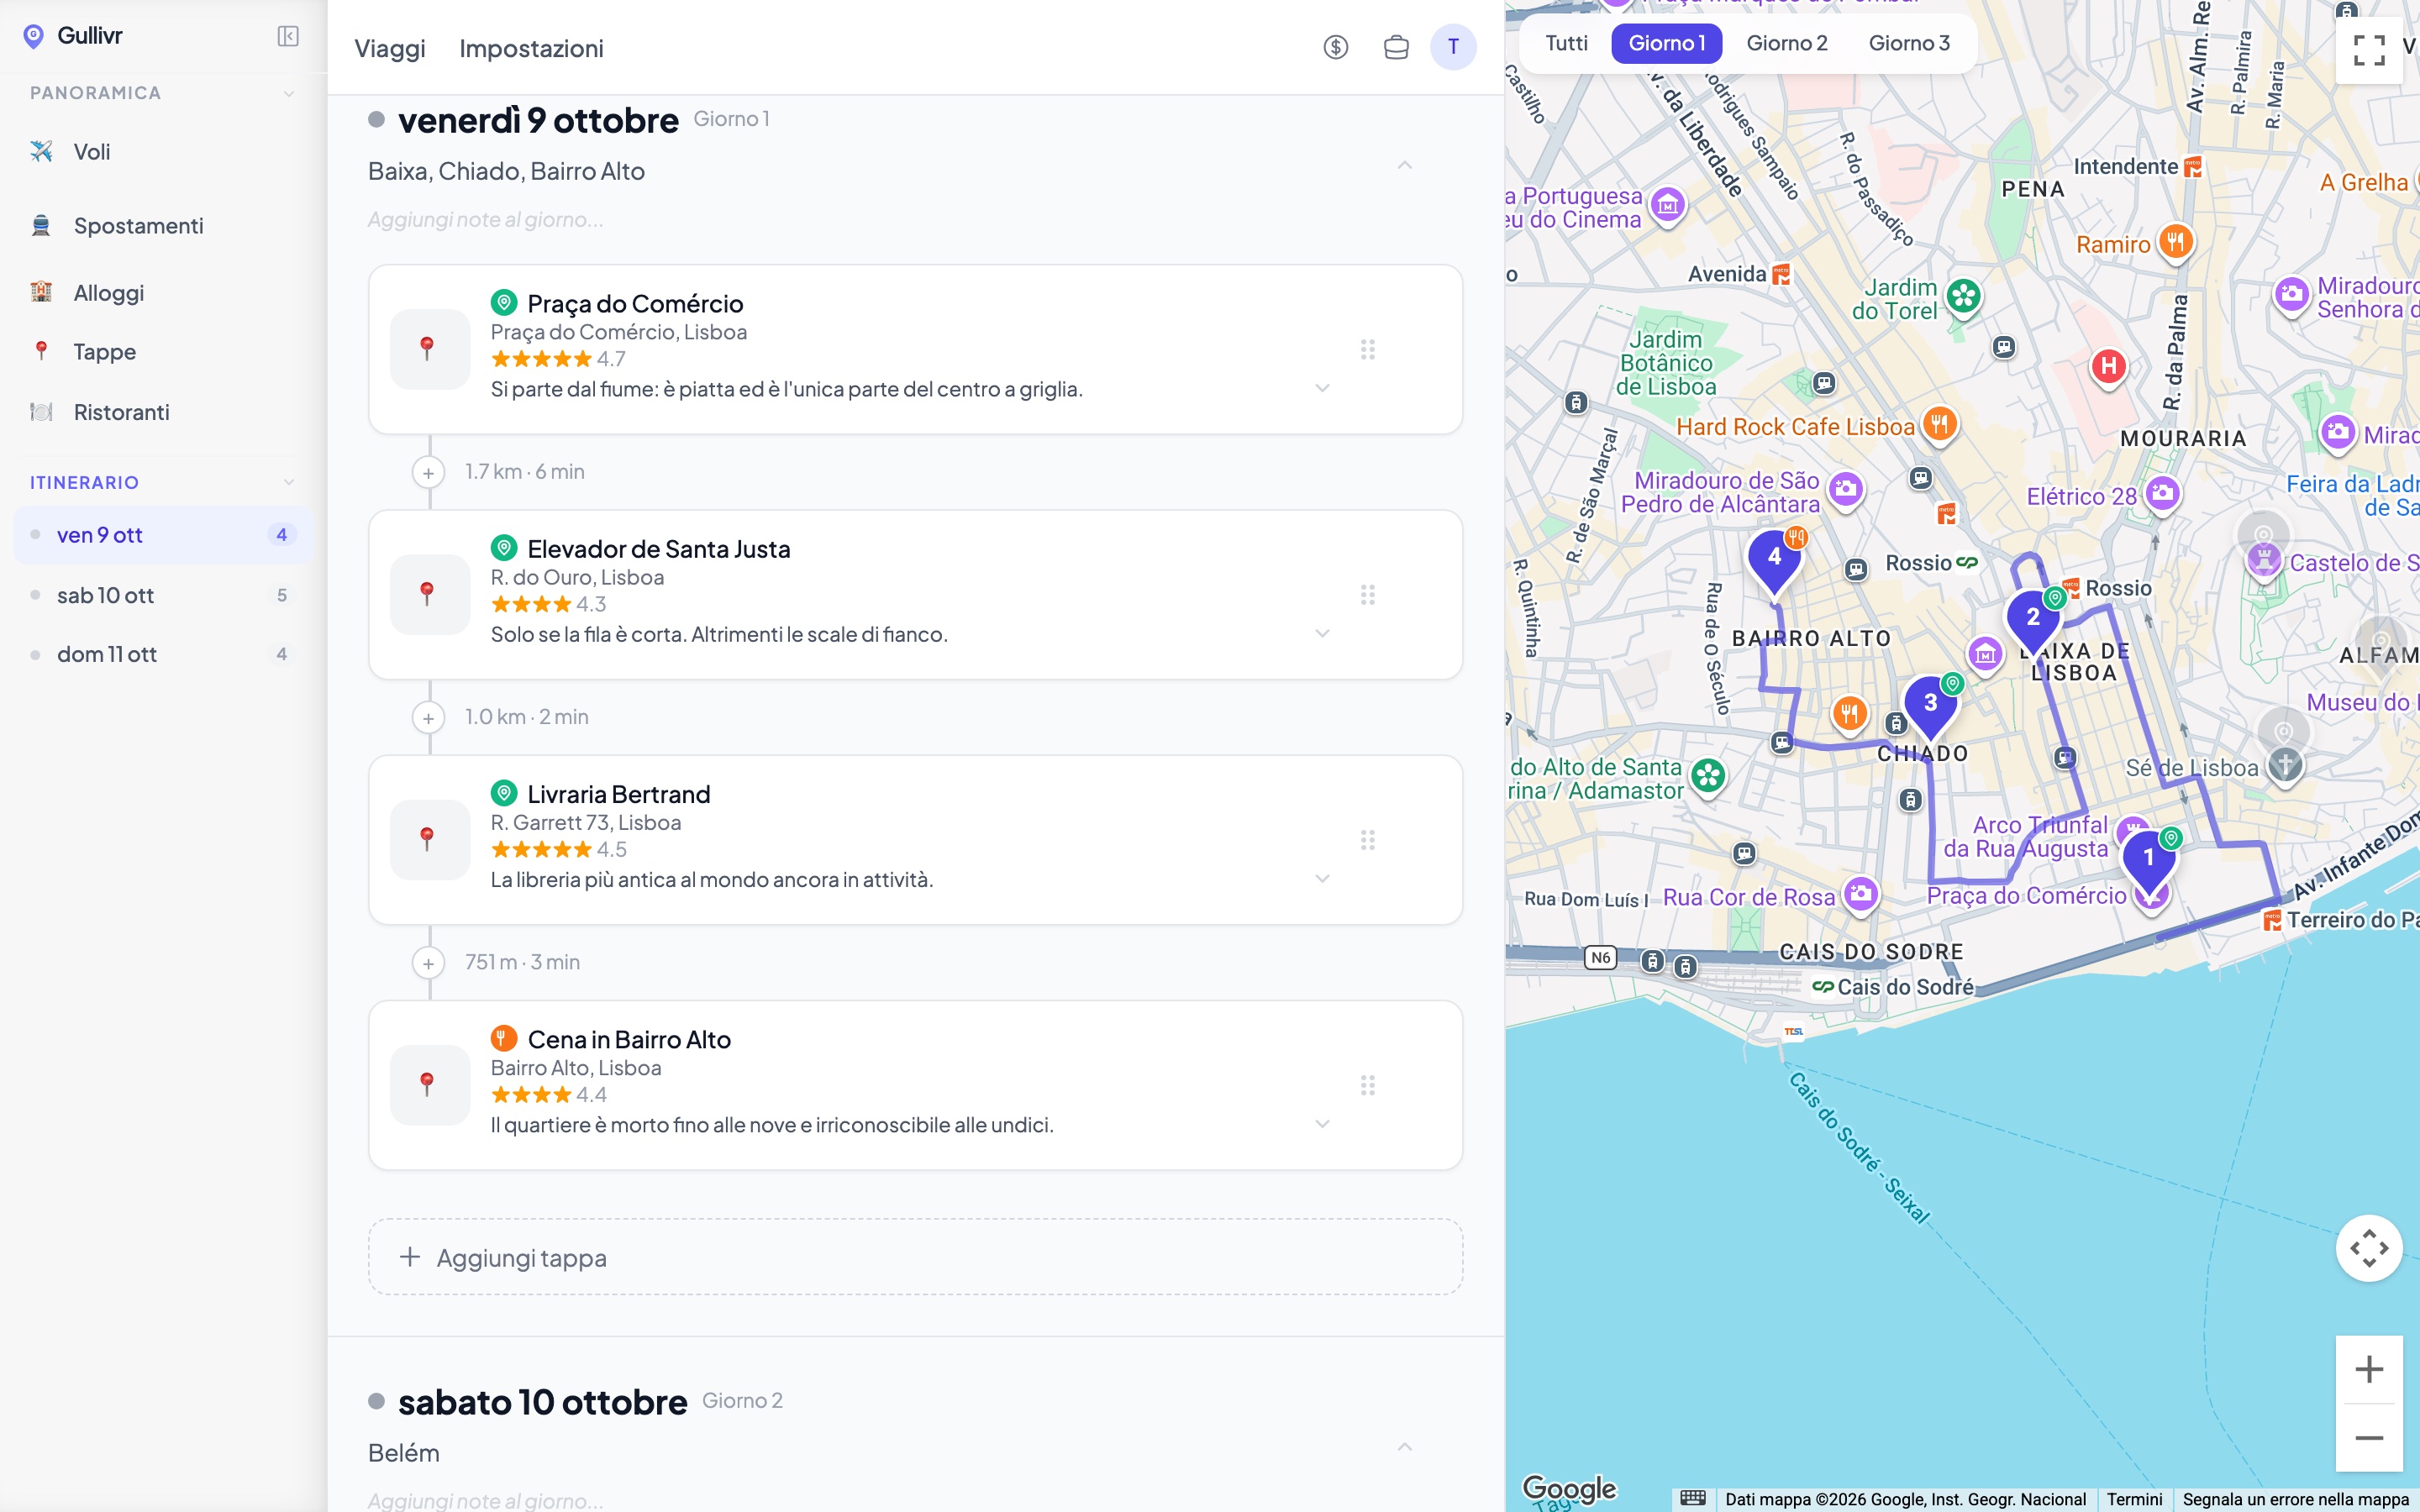
Task: Click the Jardim do Torel park icon
Action: [x=1963, y=296]
